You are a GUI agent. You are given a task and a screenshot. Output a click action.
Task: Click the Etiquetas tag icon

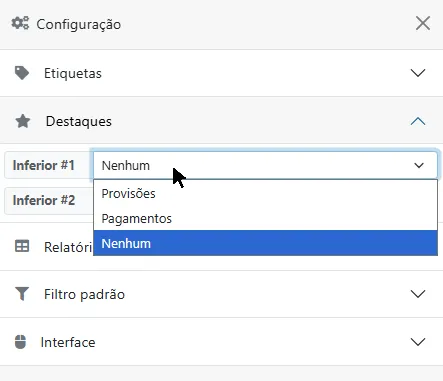pyautogui.click(x=22, y=73)
